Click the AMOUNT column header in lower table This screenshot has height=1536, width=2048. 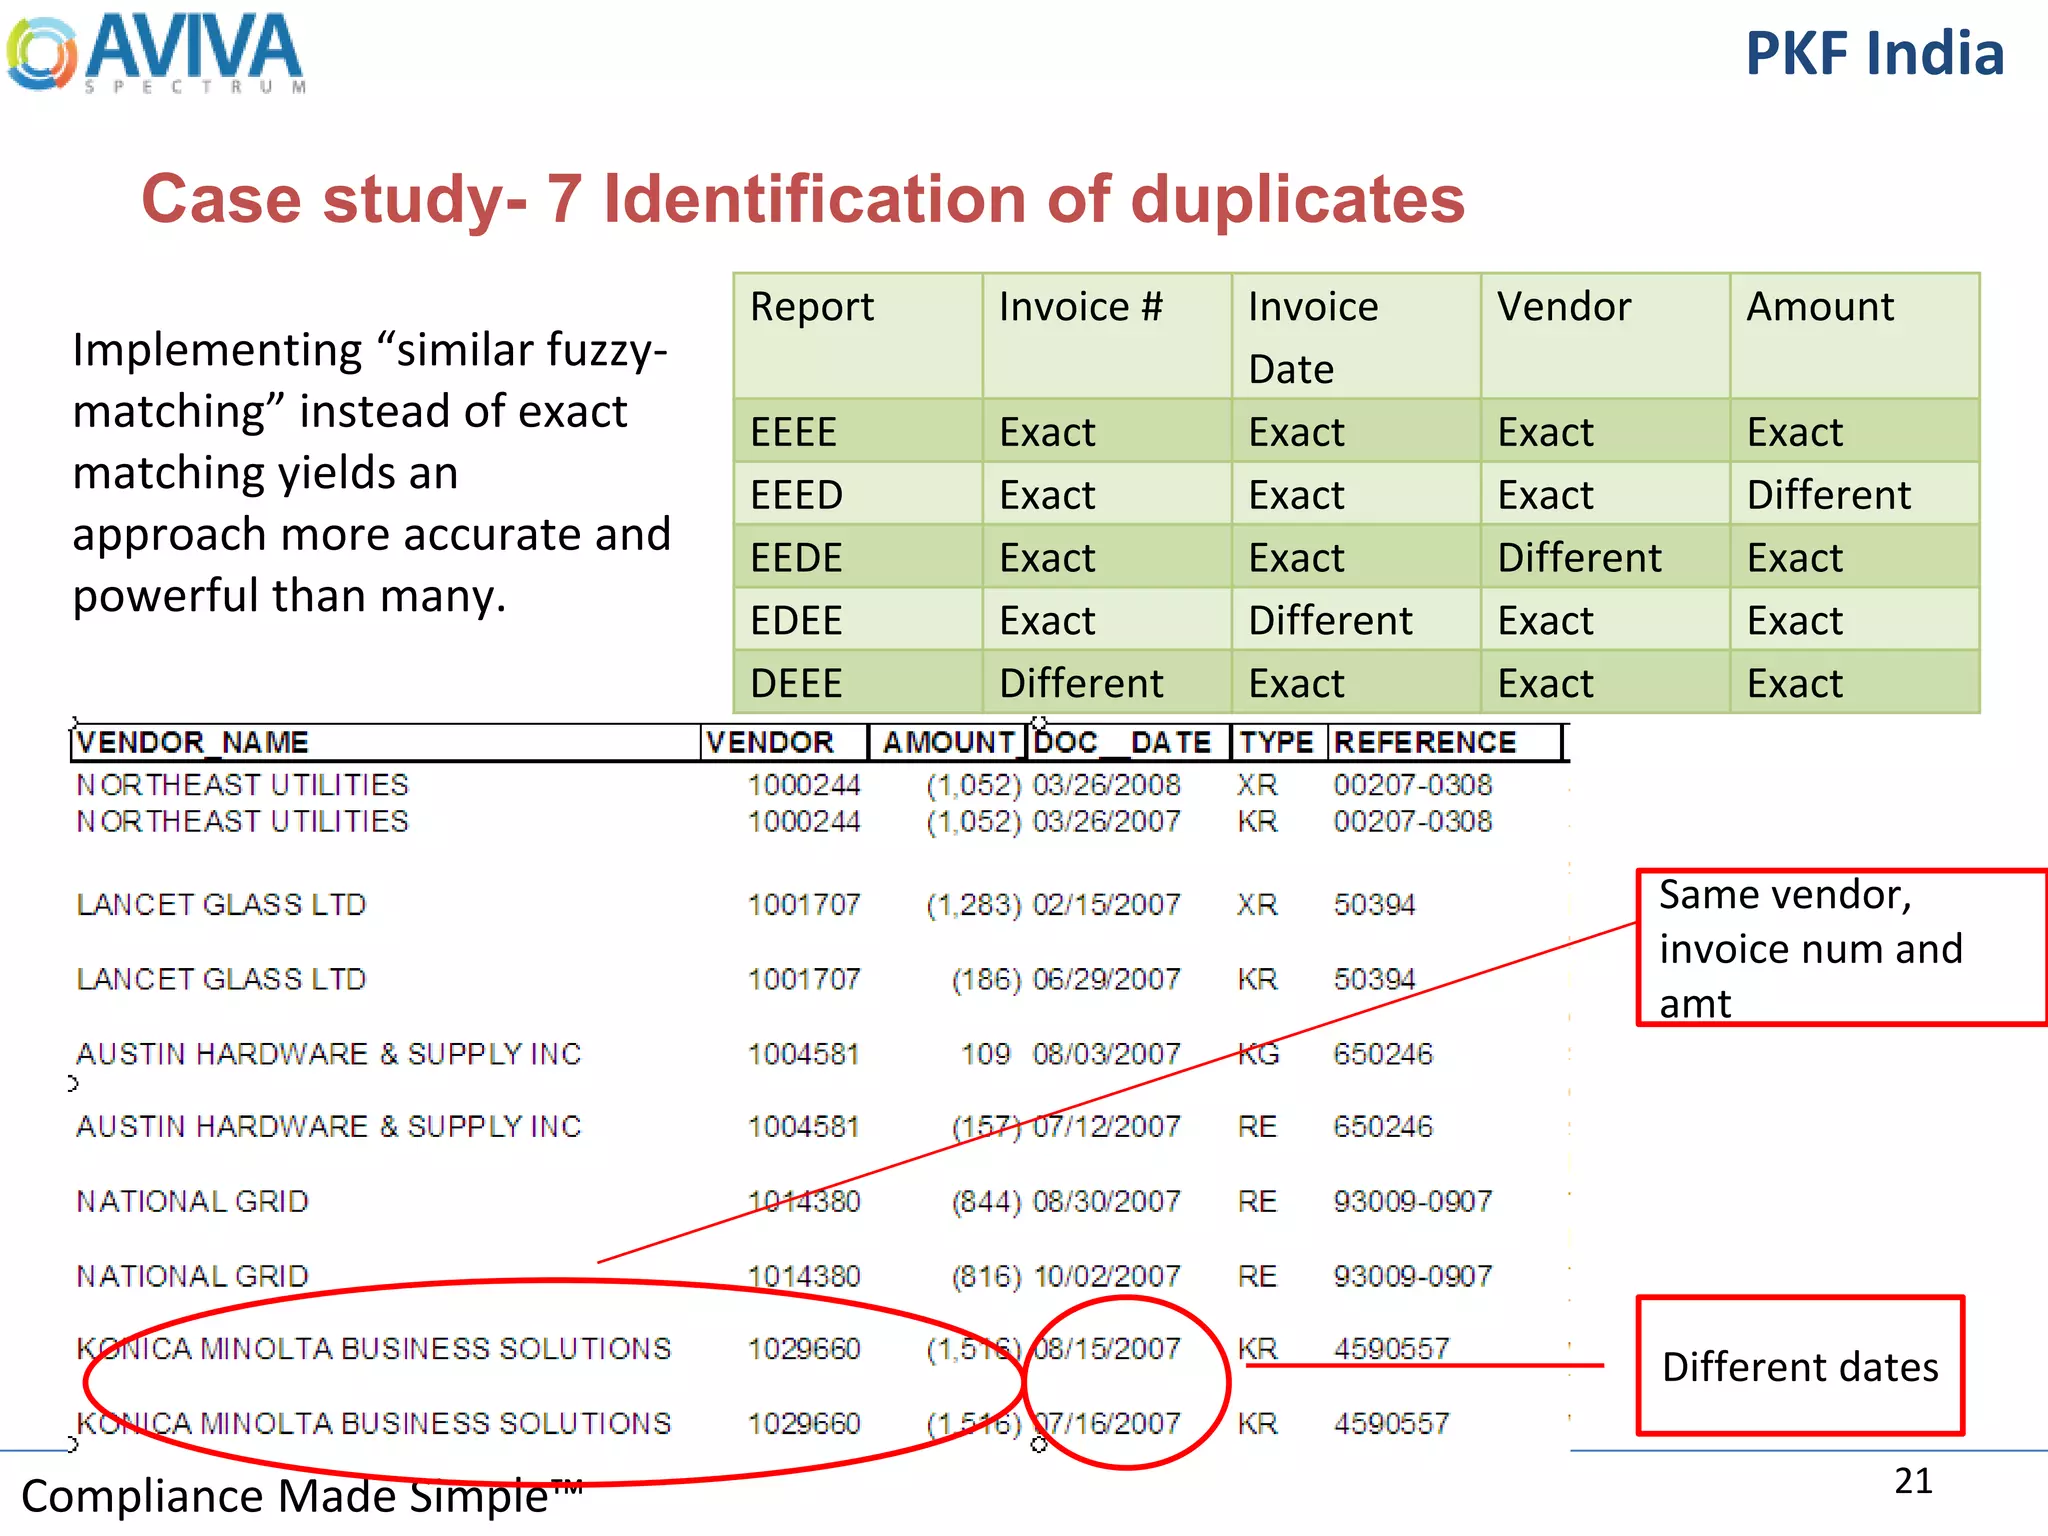(x=948, y=742)
